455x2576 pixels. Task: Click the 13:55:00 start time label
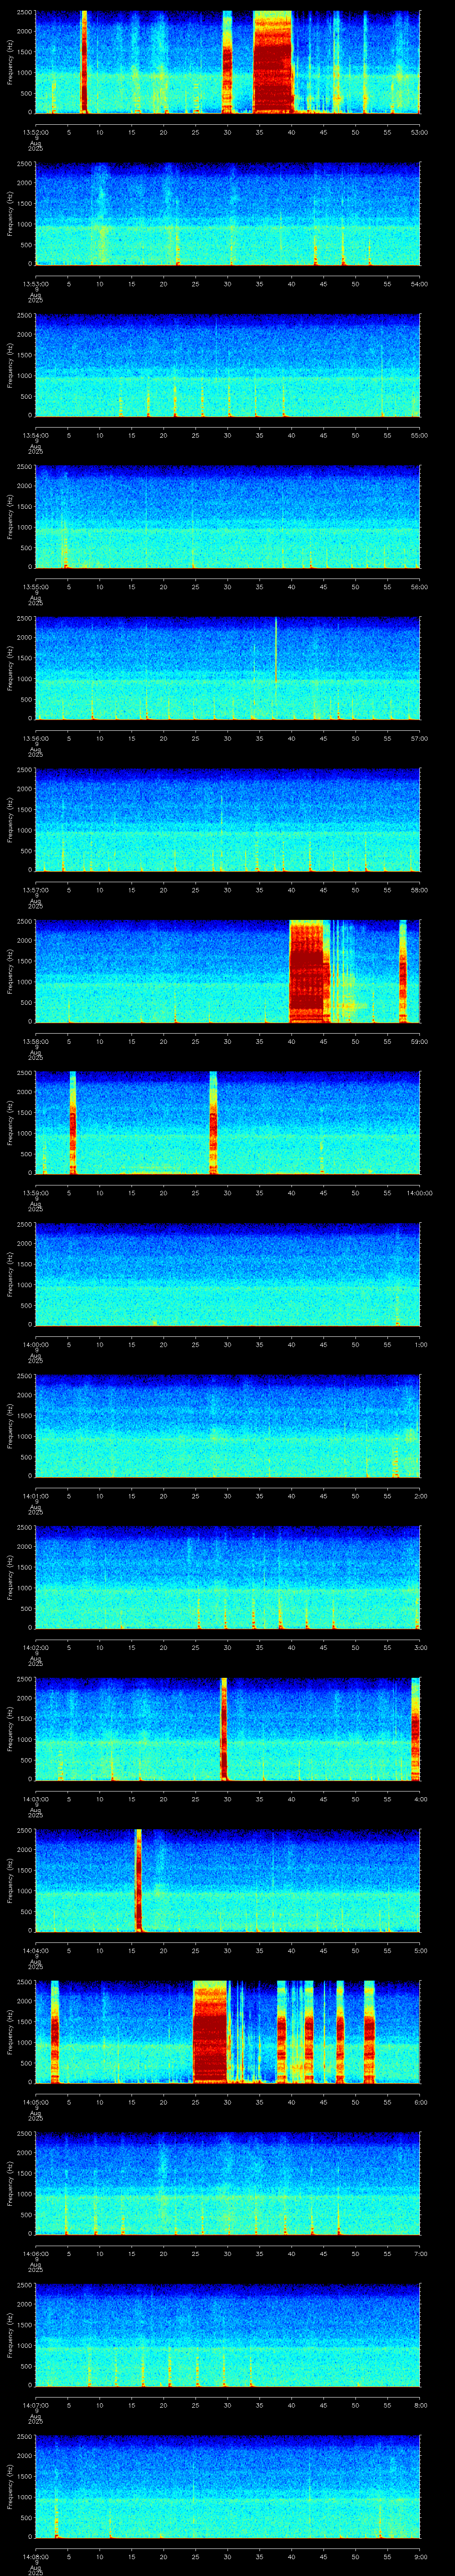coord(35,587)
